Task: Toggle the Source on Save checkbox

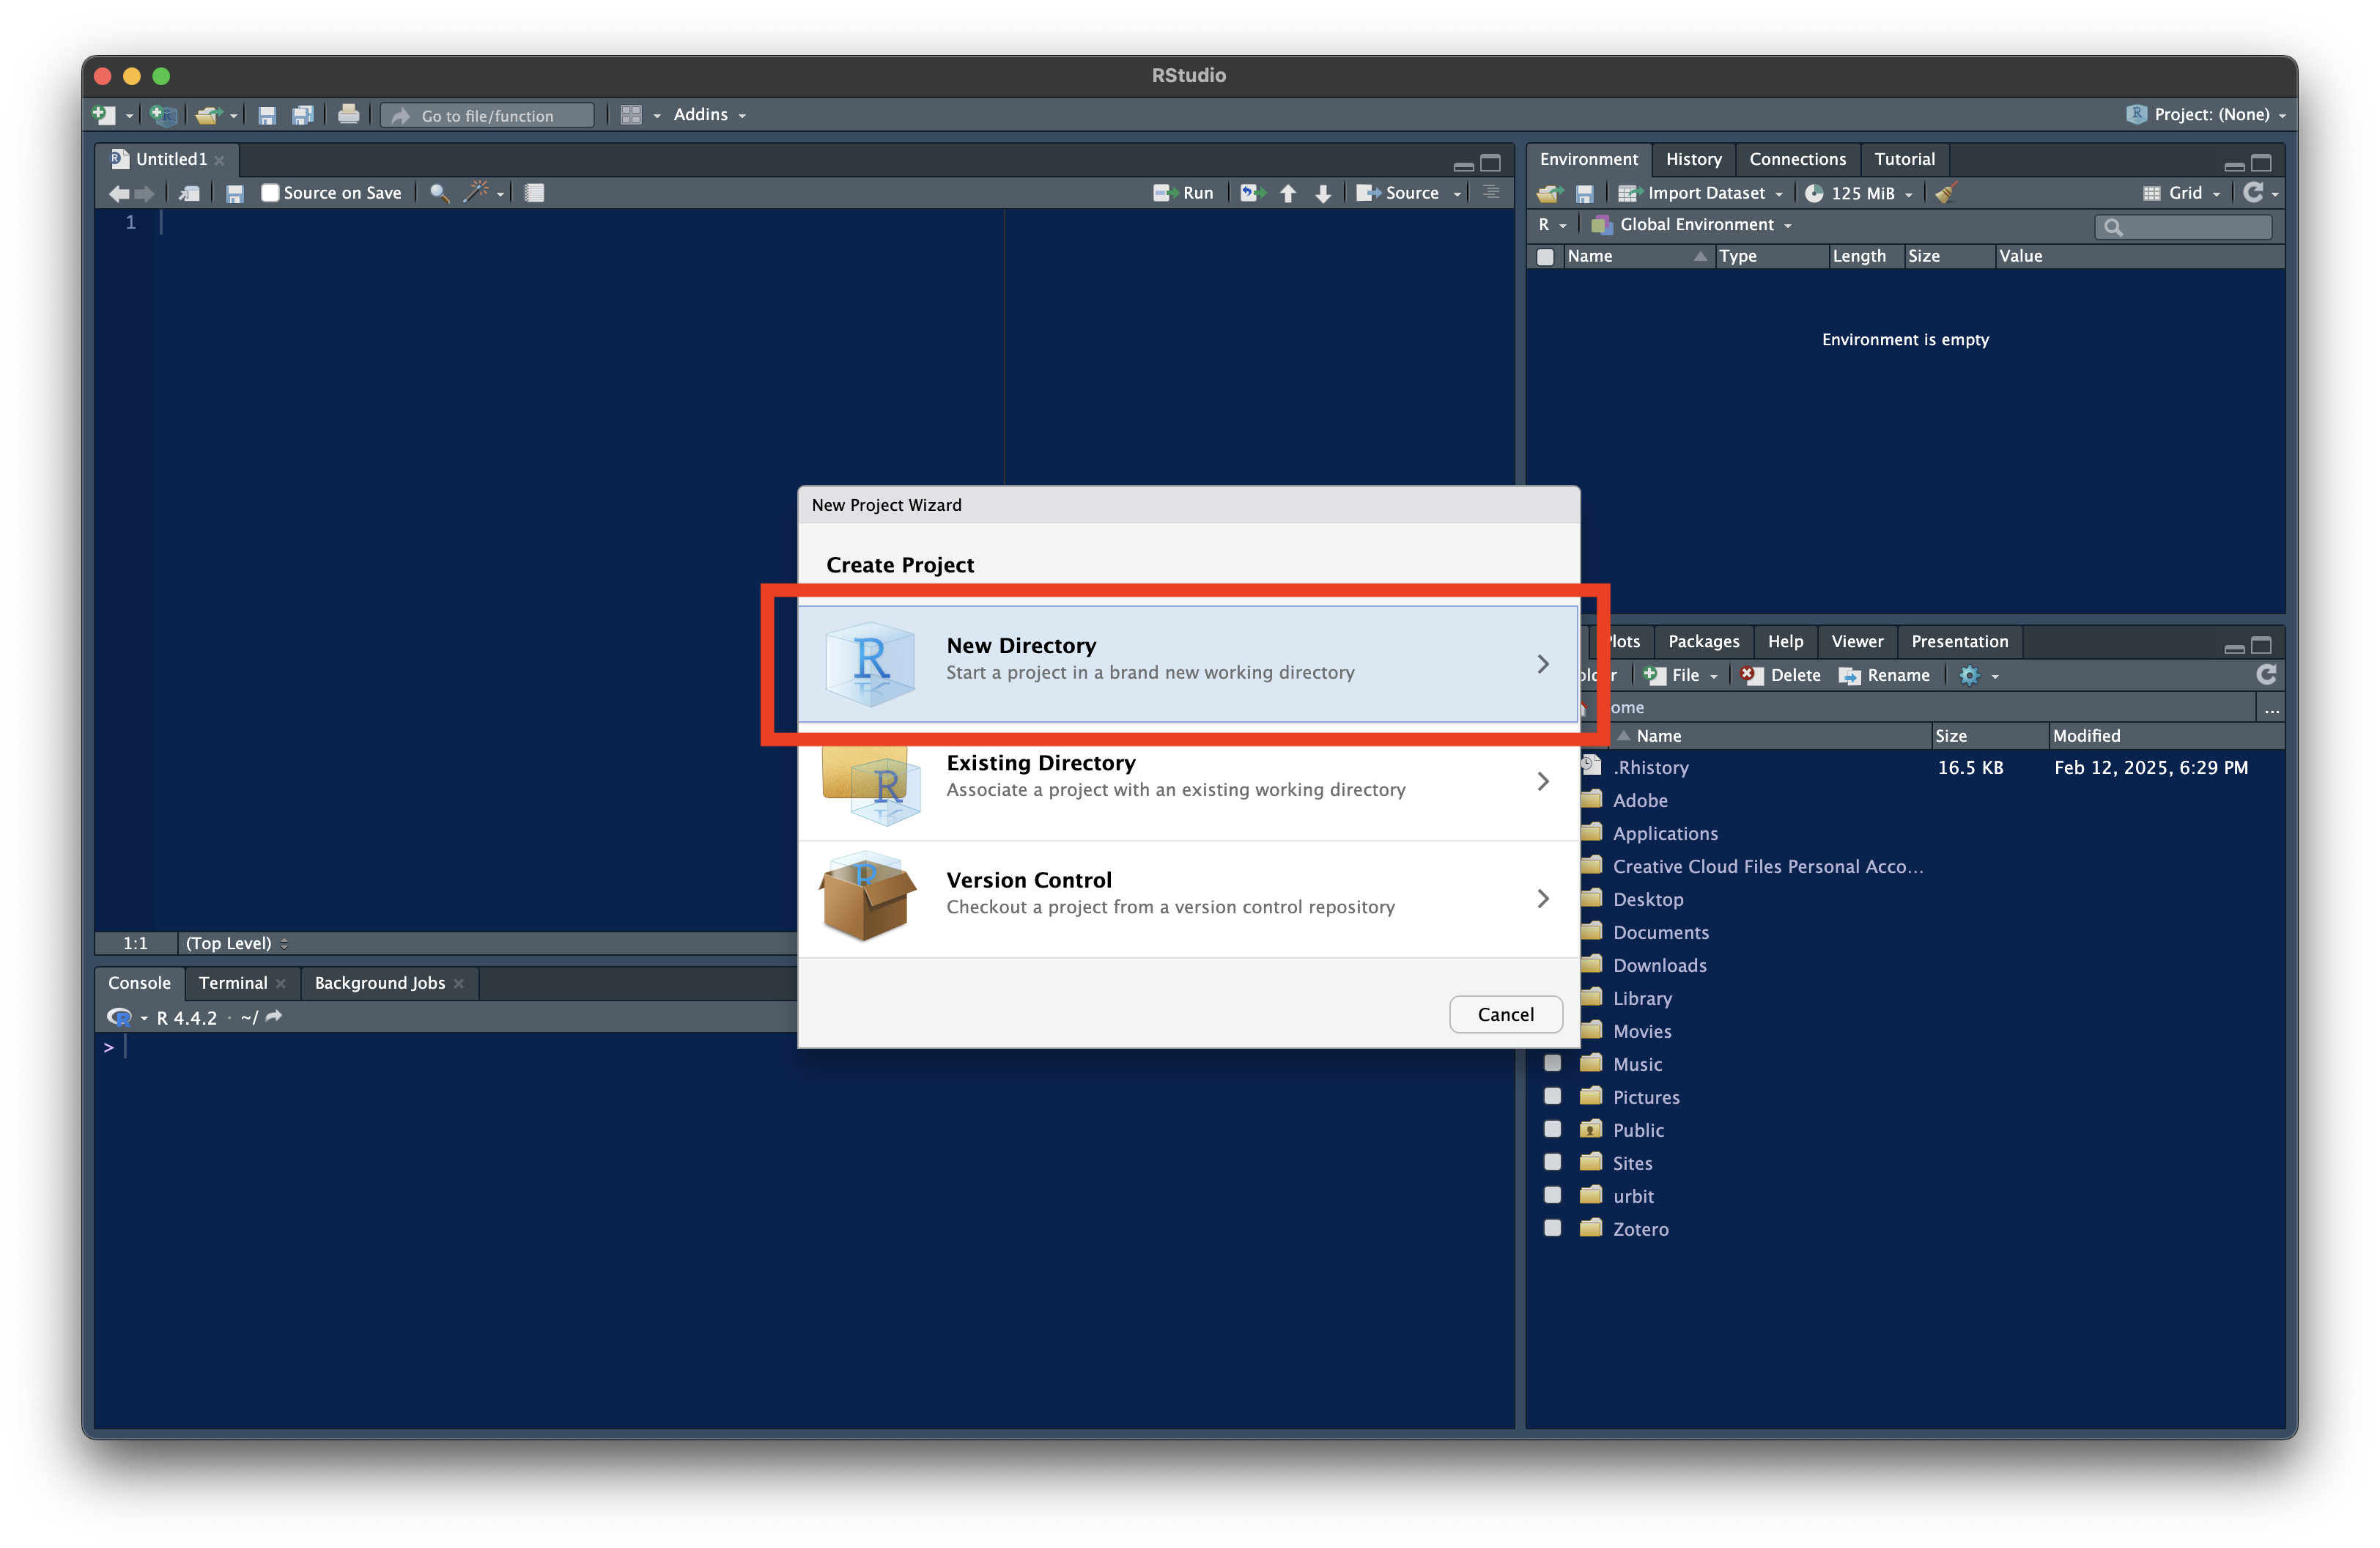Action: (x=269, y=193)
